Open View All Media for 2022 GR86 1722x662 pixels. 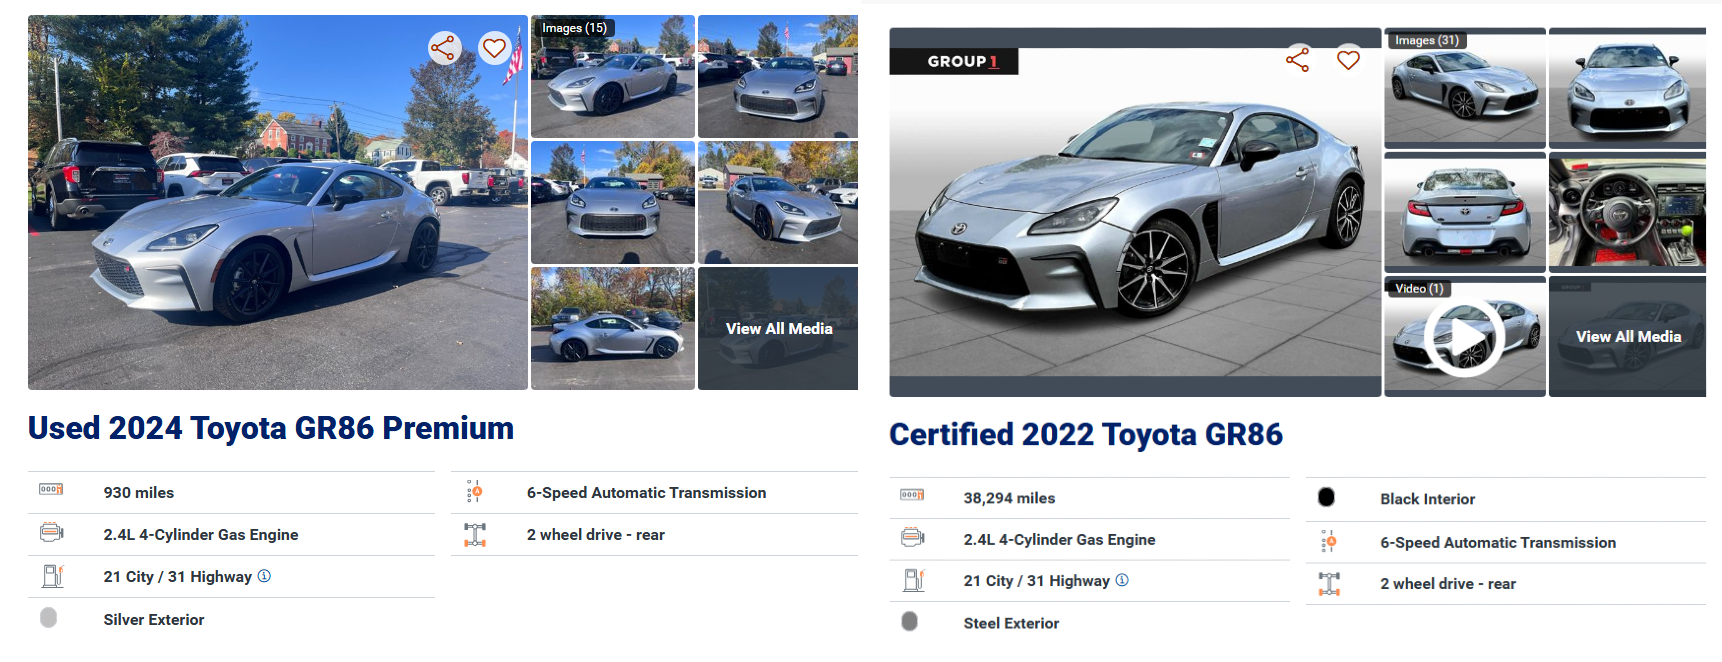click(1628, 337)
